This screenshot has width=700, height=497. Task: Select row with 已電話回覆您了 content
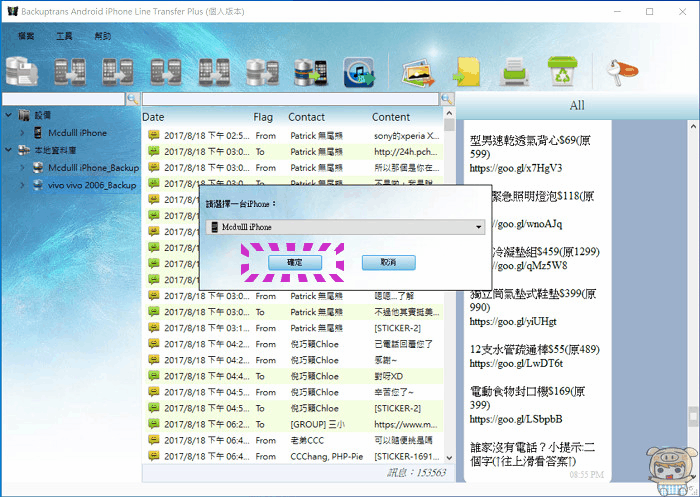(294, 344)
